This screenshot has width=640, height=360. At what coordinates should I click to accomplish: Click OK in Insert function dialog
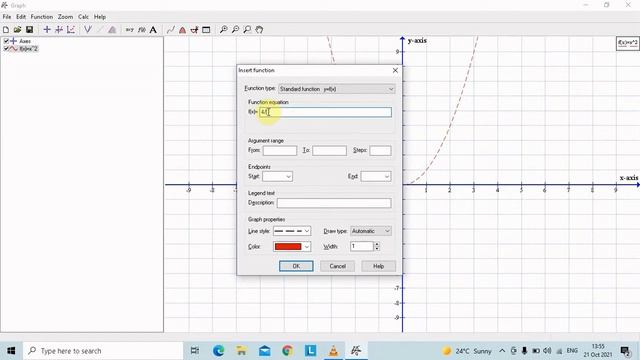point(296,266)
